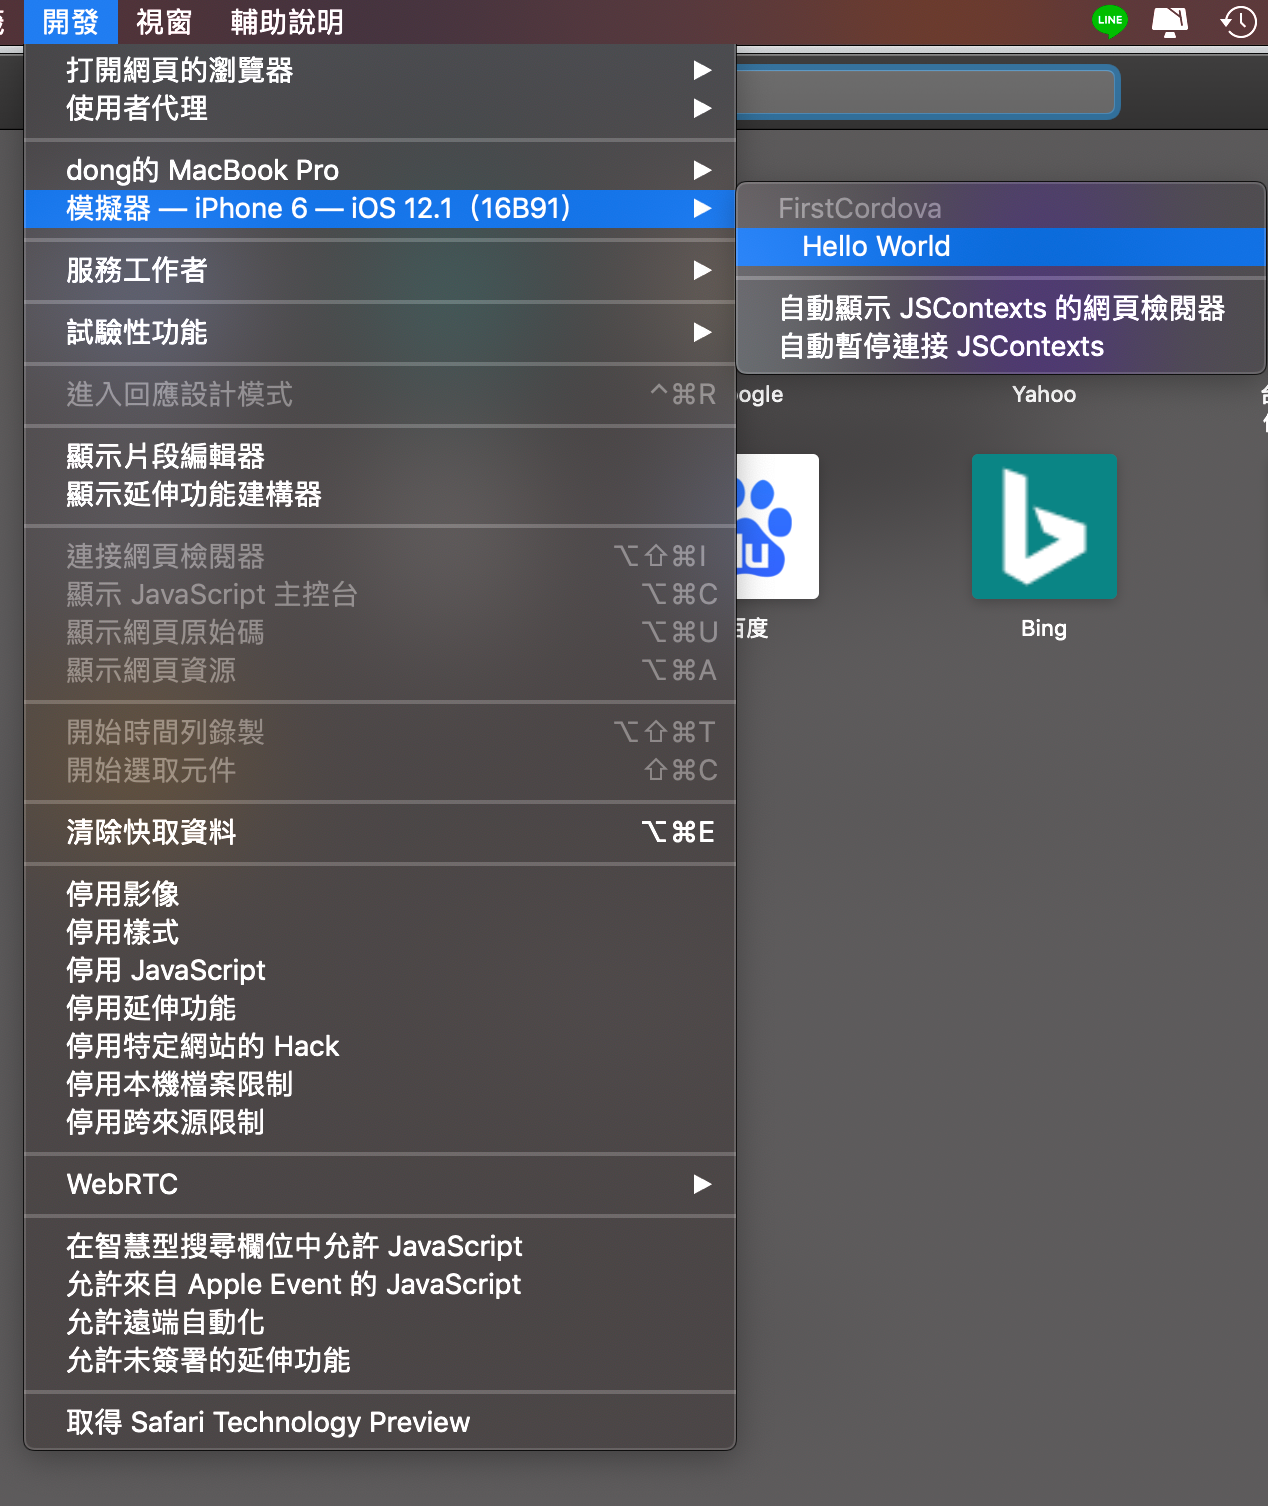Select the highlighted 開發 menu
Image resolution: width=1268 pixels, height=1506 pixels.
click(x=70, y=21)
